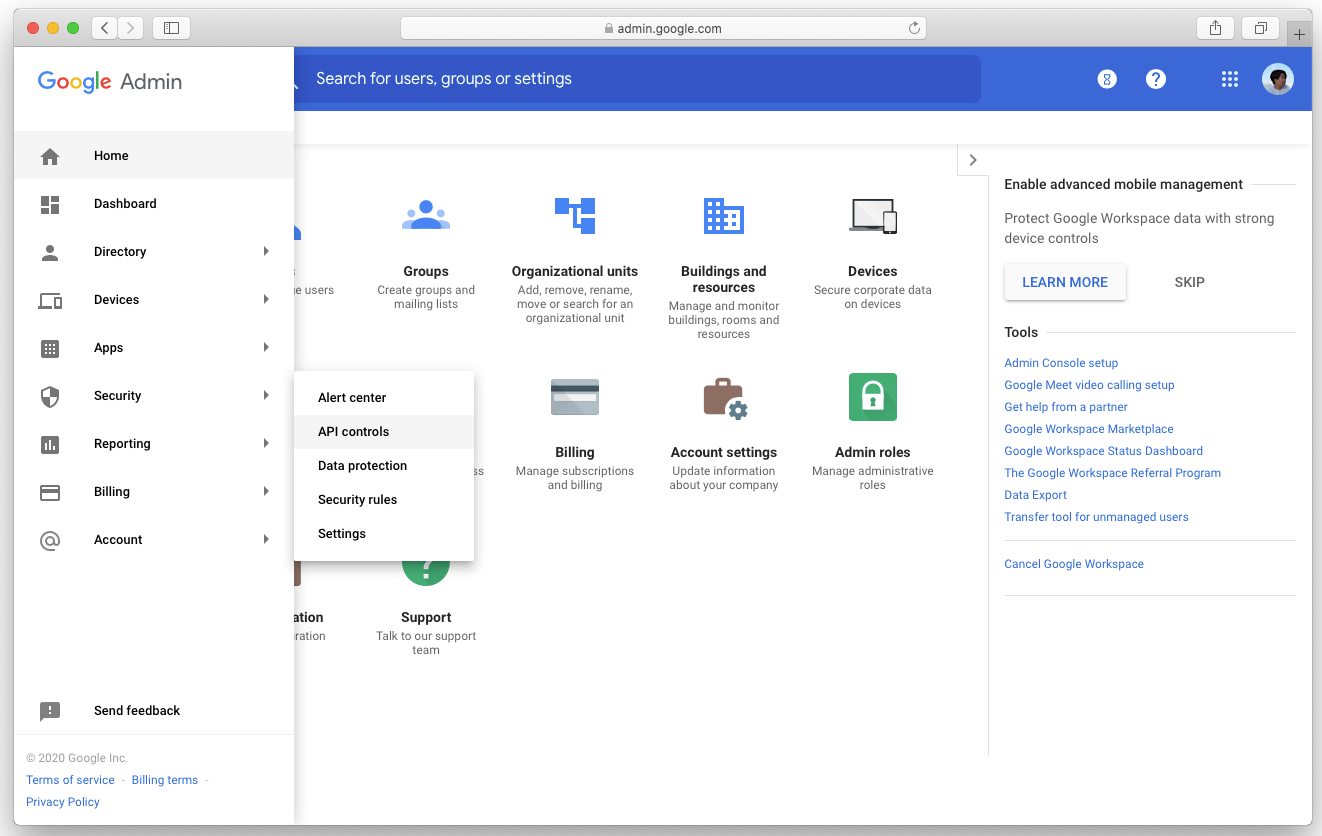Open the Organizational units hierarchy icon
1322x836 pixels.
click(x=575, y=215)
